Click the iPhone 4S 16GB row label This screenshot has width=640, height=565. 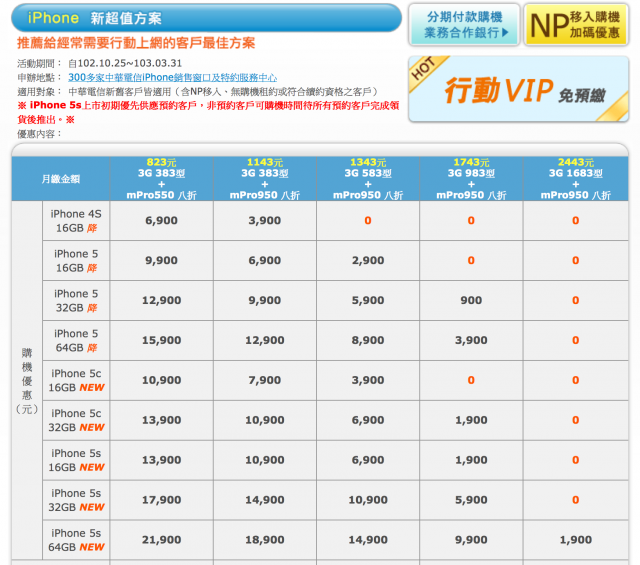pyautogui.click(x=76, y=221)
